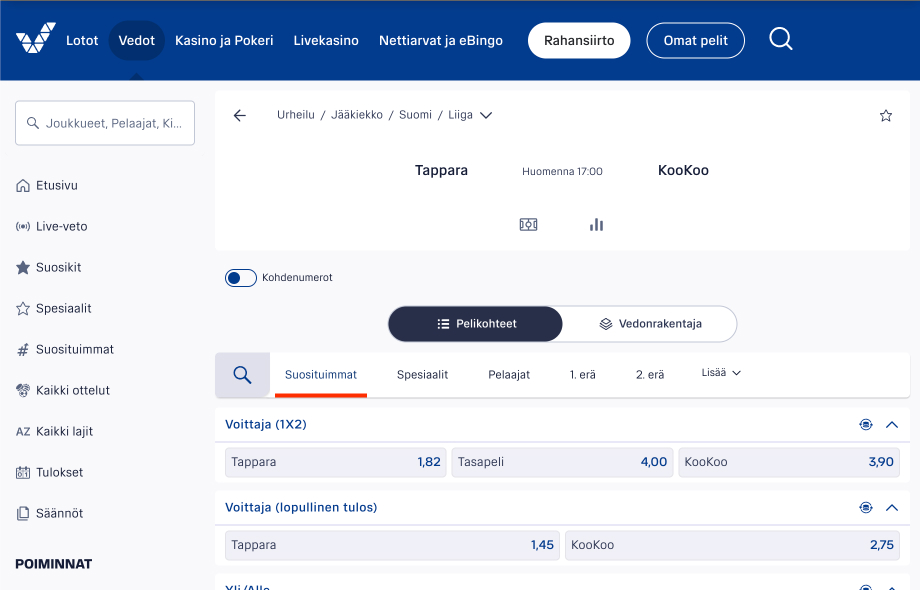This screenshot has width=920, height=590.
Task: Select the Suosituimmat market tab
Action: coord(321,375)
